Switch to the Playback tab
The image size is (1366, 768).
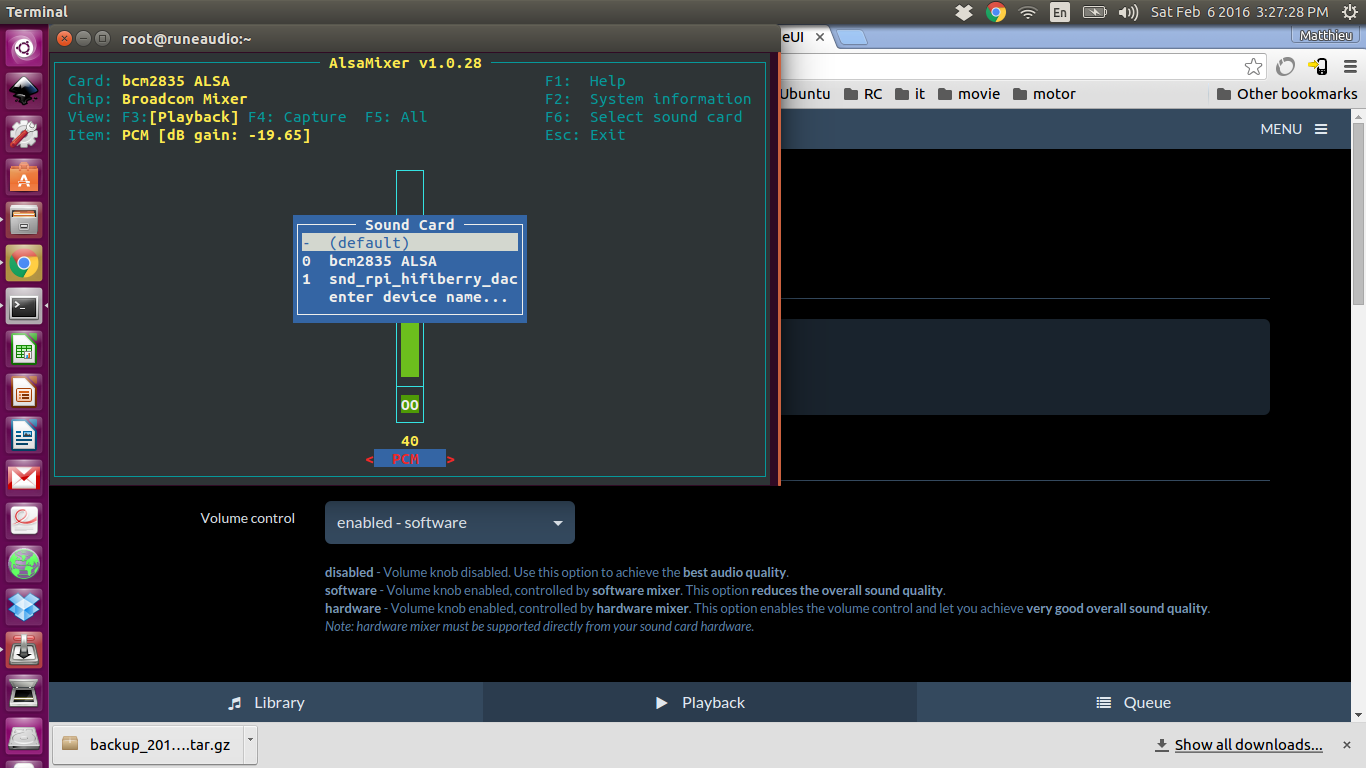pos(700,703)
